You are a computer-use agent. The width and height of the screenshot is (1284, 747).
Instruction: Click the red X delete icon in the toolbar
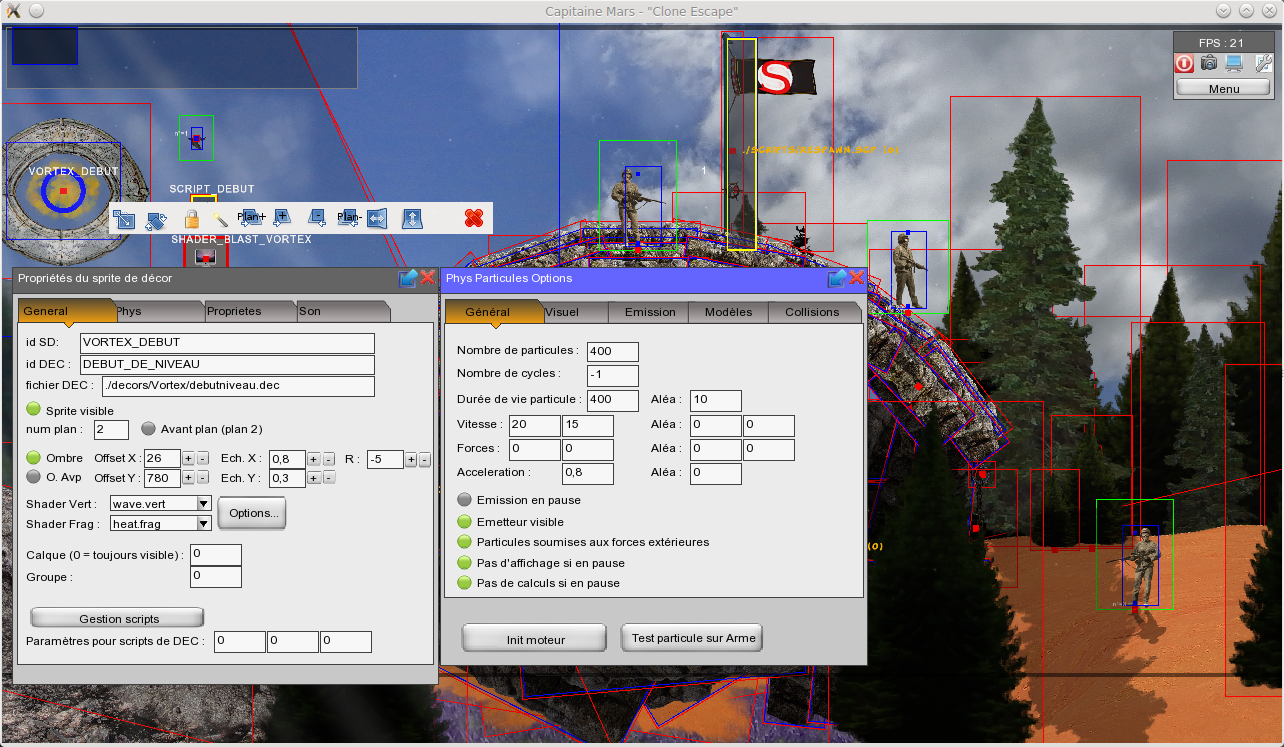point(472,218)
